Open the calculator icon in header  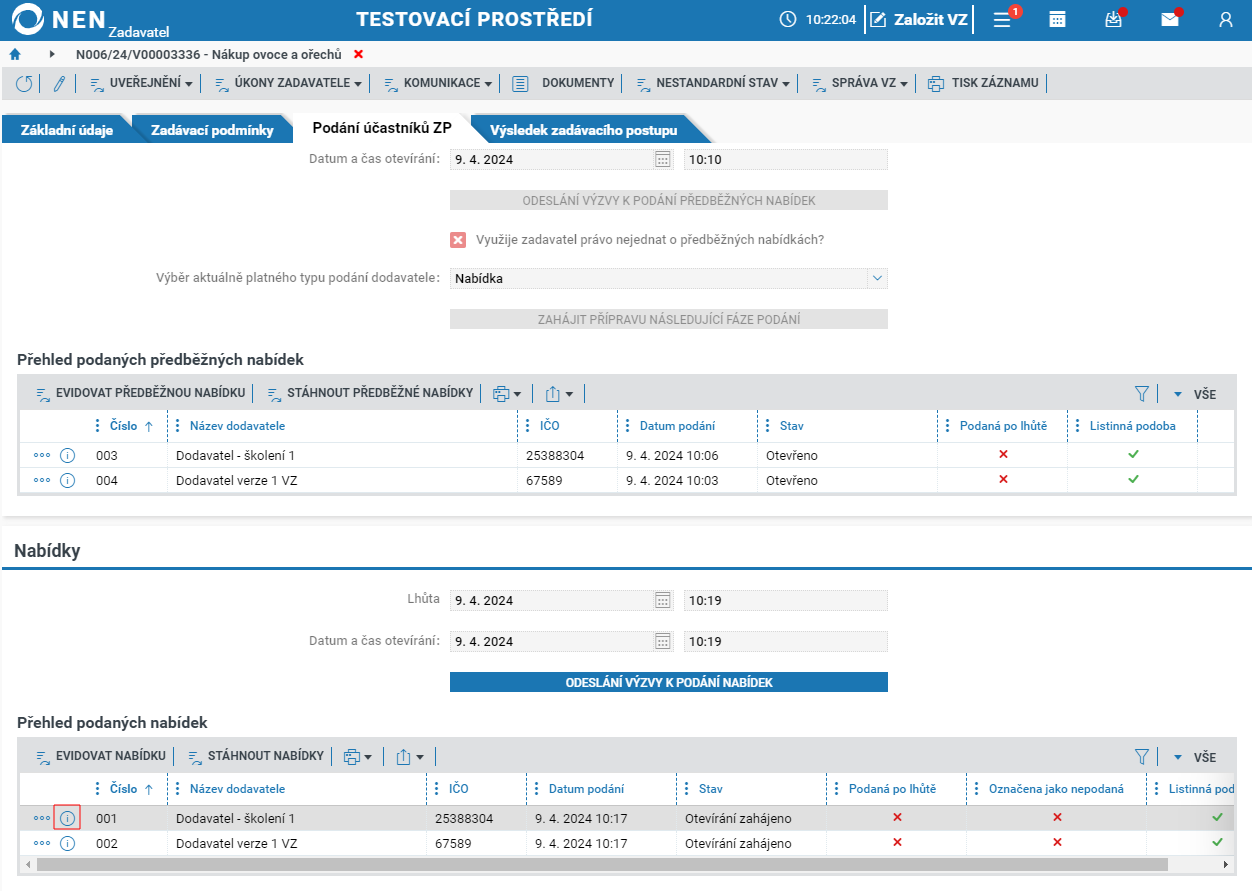(x=1057, y=19)
